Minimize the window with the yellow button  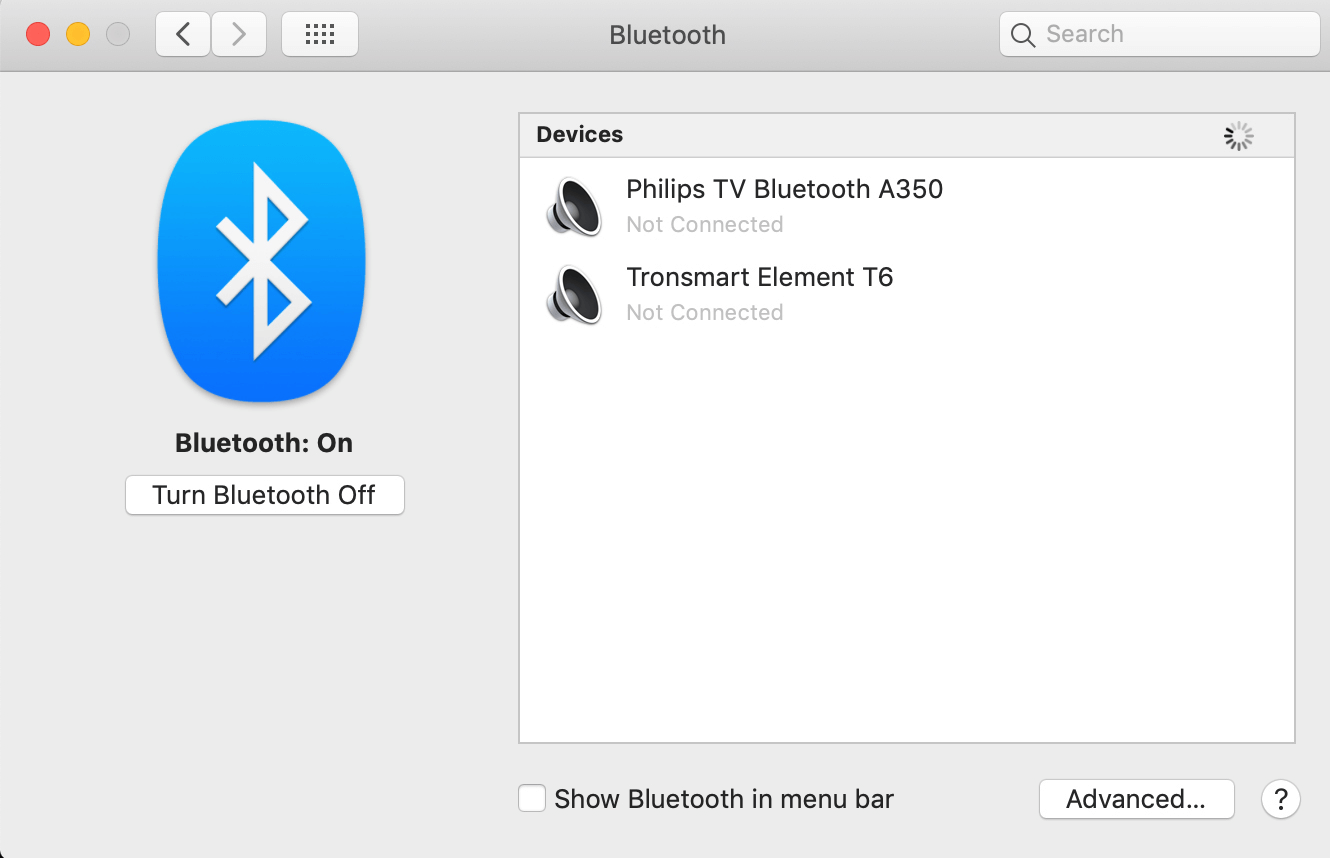[x=78, y=35]
